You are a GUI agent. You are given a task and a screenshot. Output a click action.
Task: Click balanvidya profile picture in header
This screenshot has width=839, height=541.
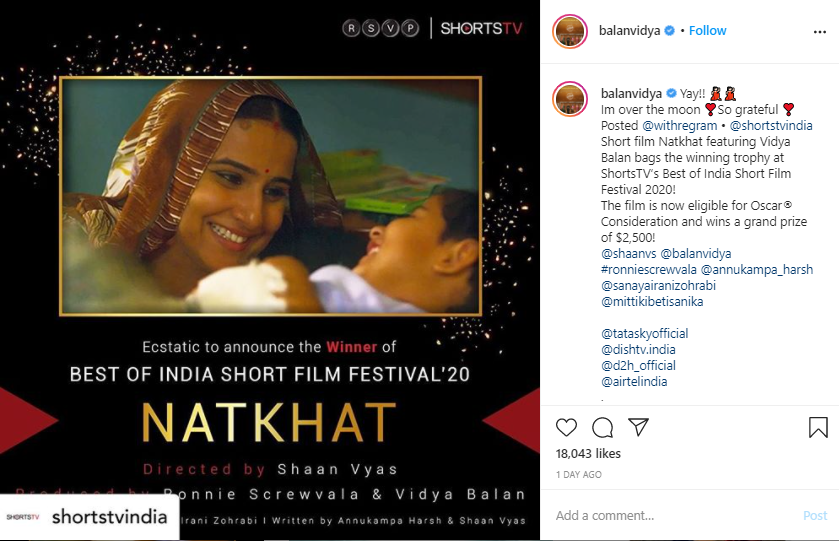569,32
